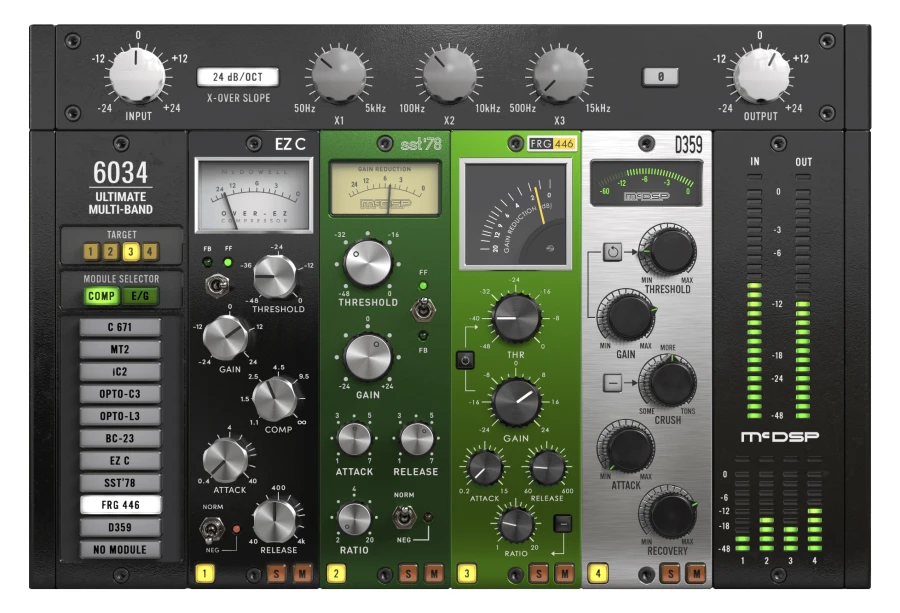Click sst'78 THRESHOLD knob
The image size is (900, 613).
point(368,263)
